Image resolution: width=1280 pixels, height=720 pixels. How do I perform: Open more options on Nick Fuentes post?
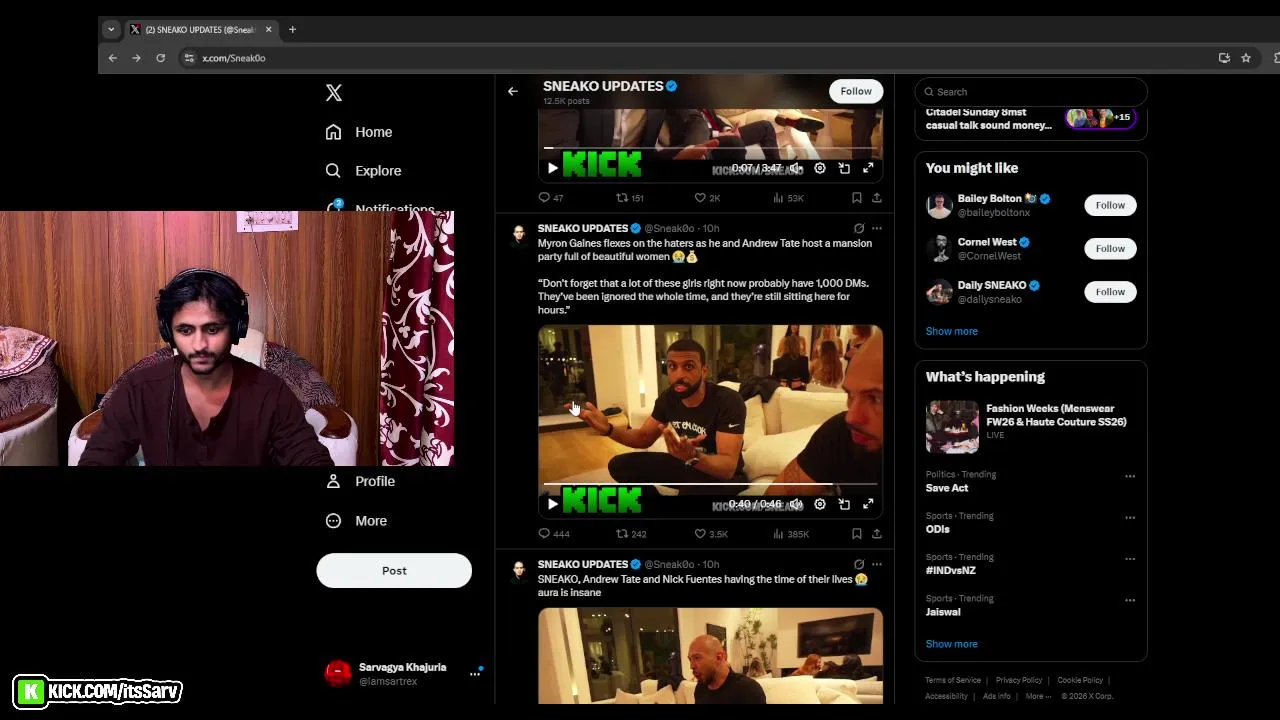point(877,565)
